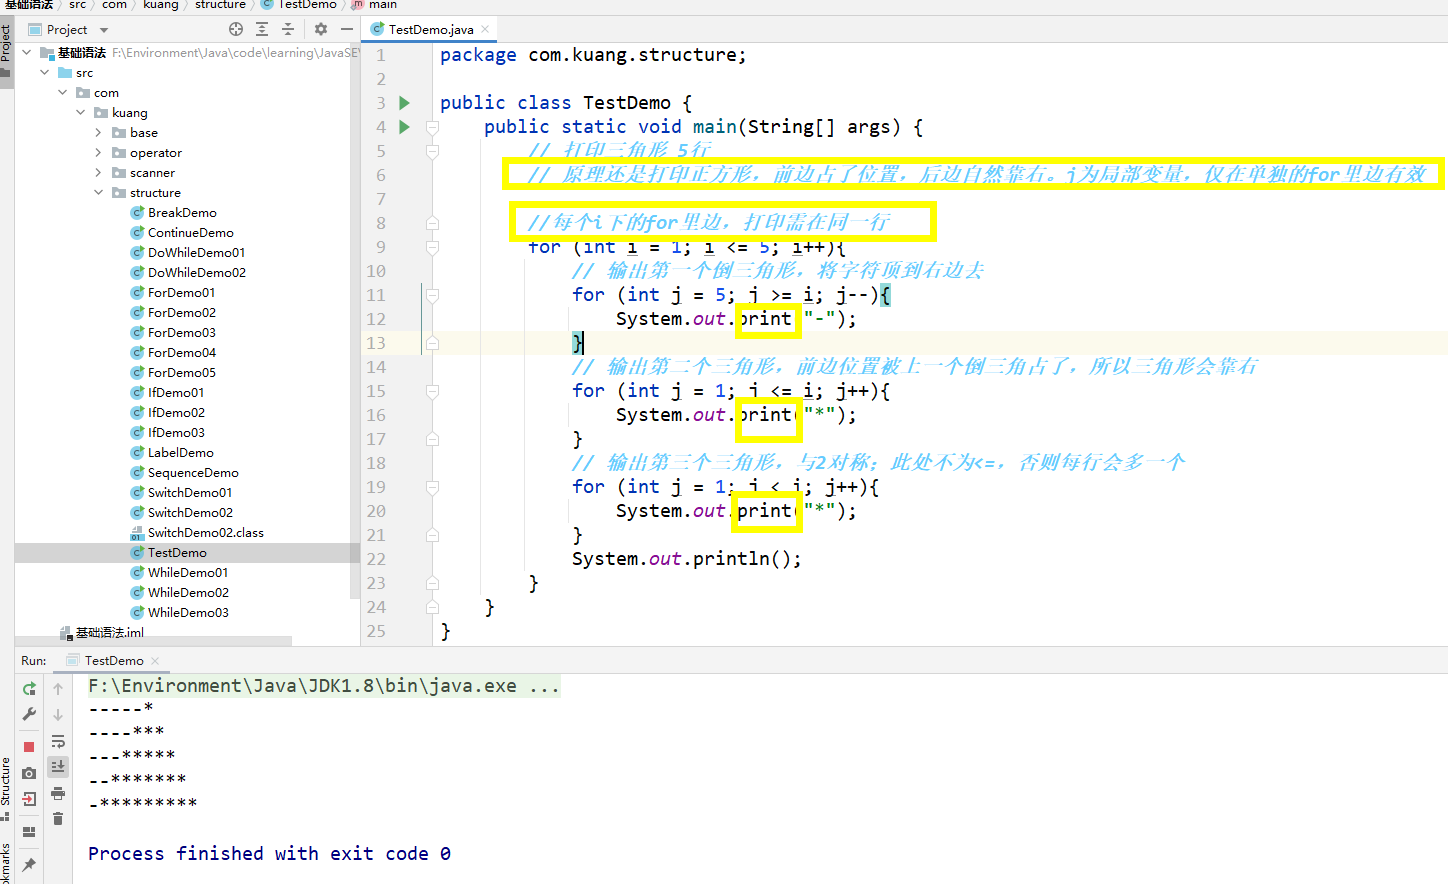Click the Collapse All icon in Project panel

288,29
